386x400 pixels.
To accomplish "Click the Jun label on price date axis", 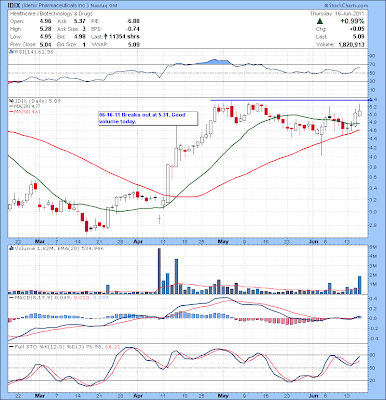I will point(312,241).
